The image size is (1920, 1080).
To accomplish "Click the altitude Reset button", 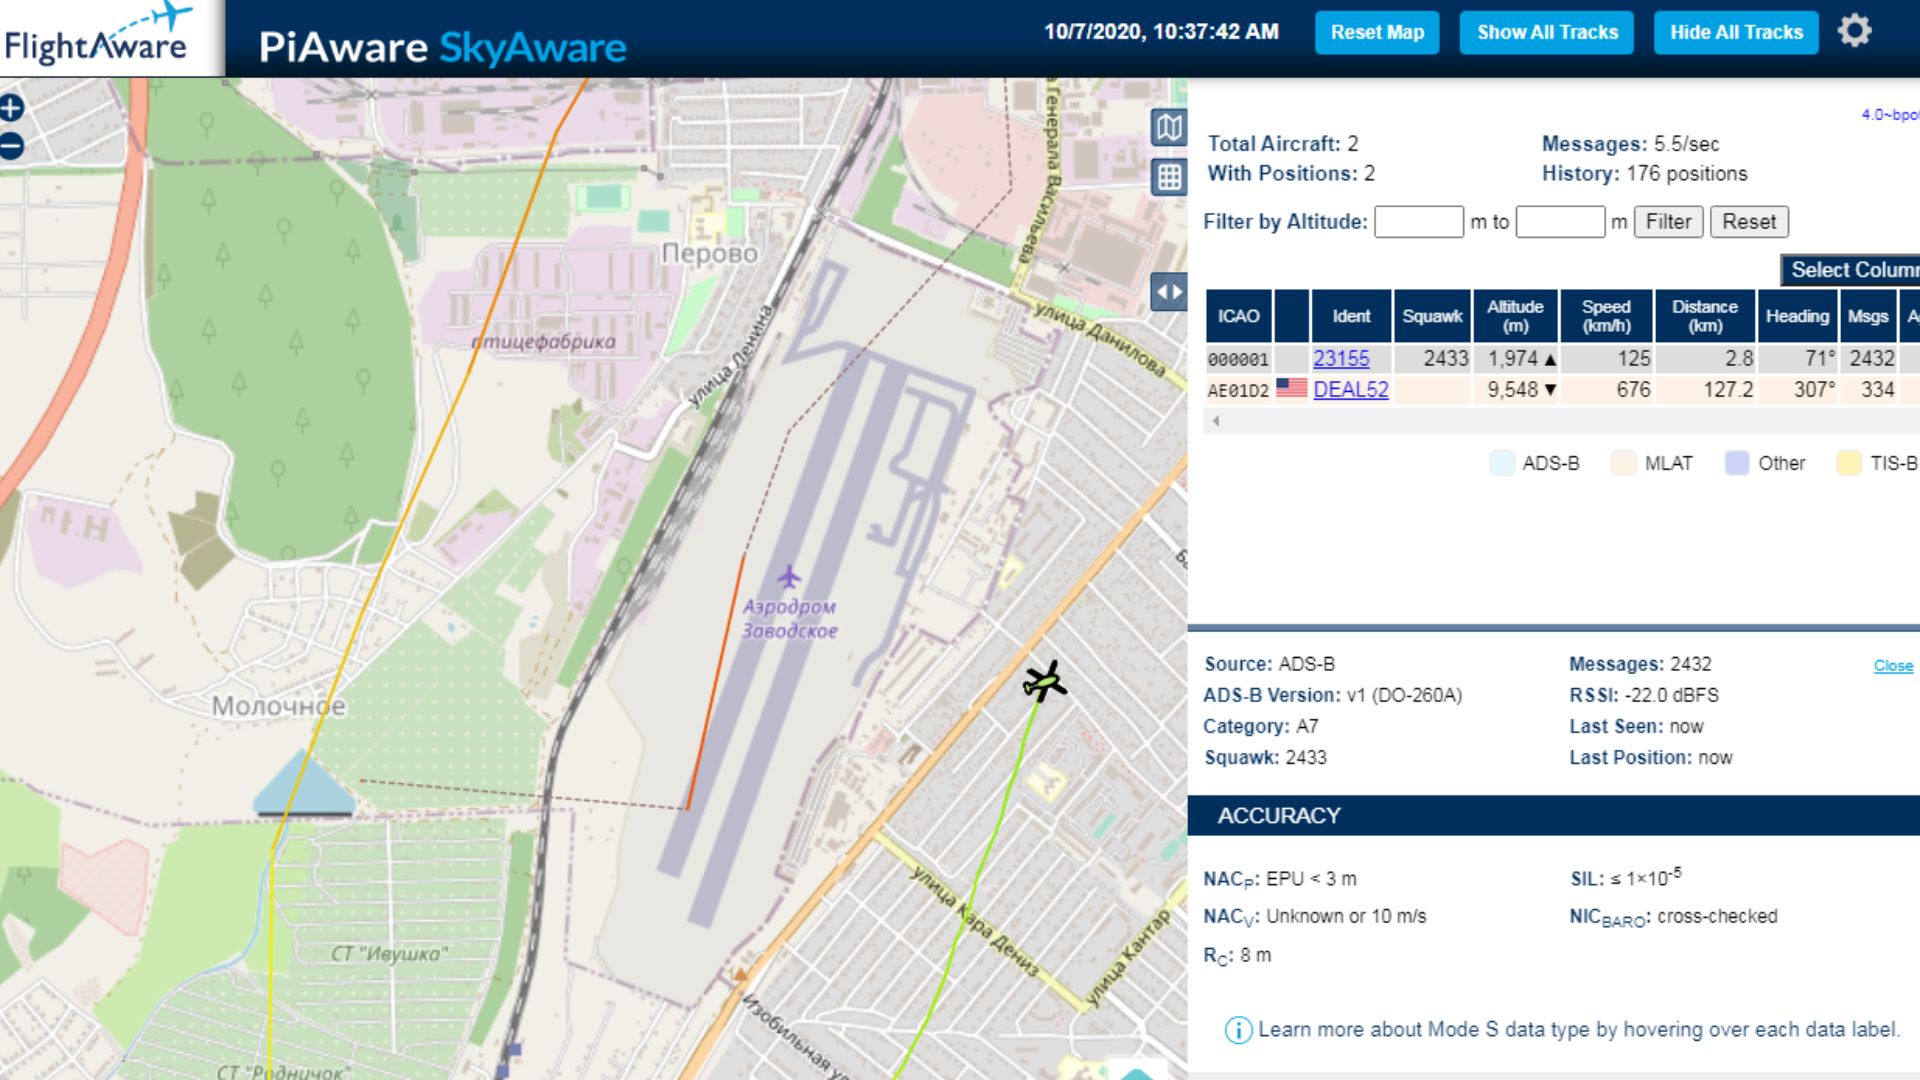I will point(1749,222).
